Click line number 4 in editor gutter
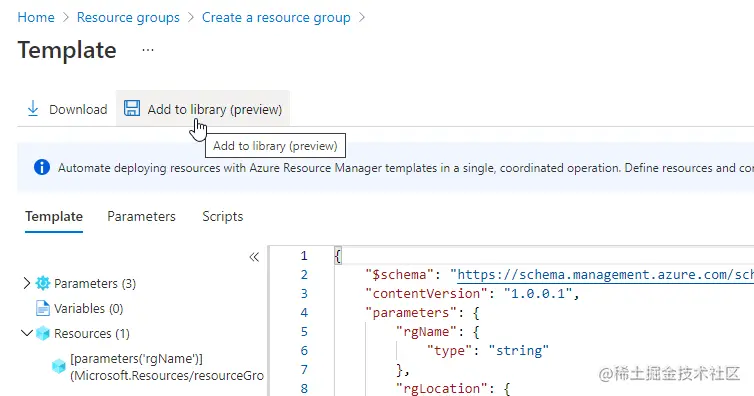This screenshot has height=396, width=754. (304, 312)
